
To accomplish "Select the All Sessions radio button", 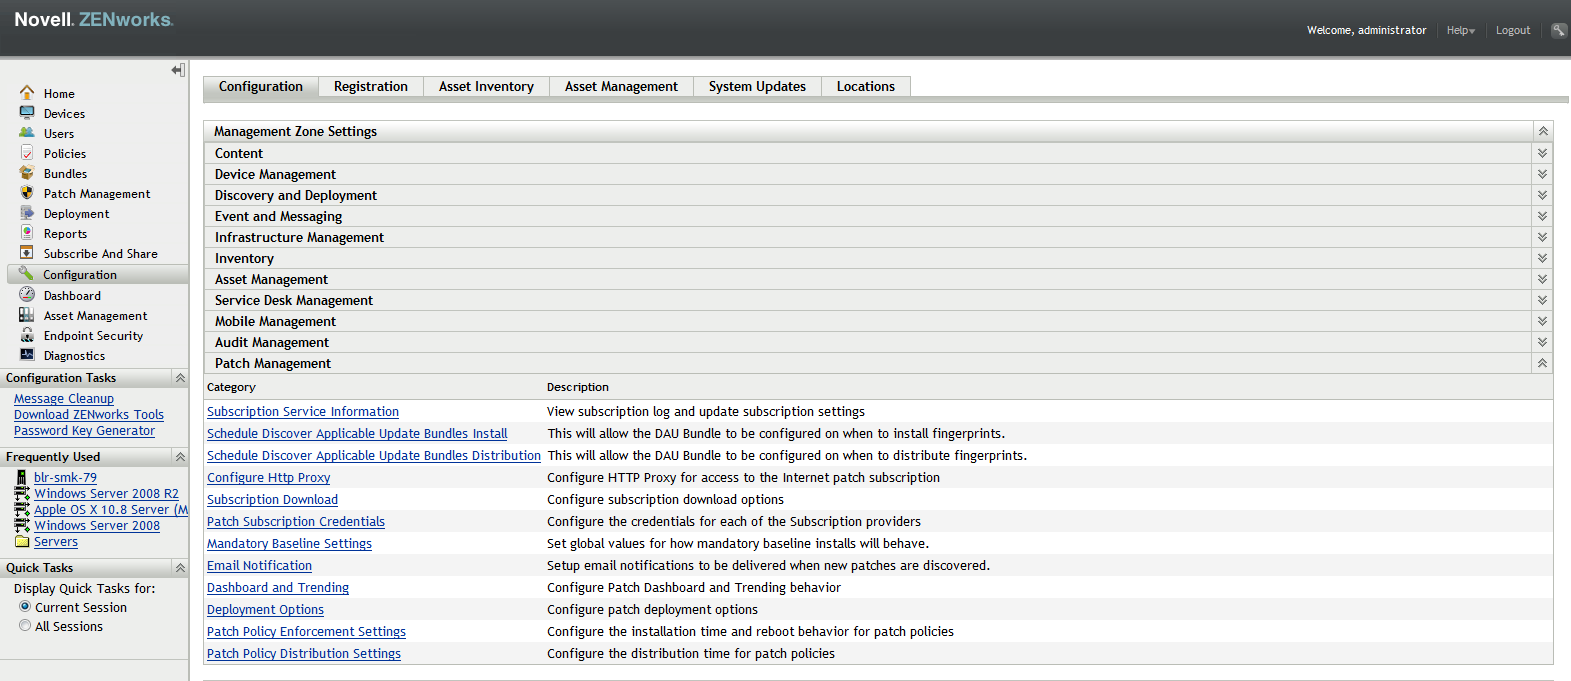I will click(25, 625).
